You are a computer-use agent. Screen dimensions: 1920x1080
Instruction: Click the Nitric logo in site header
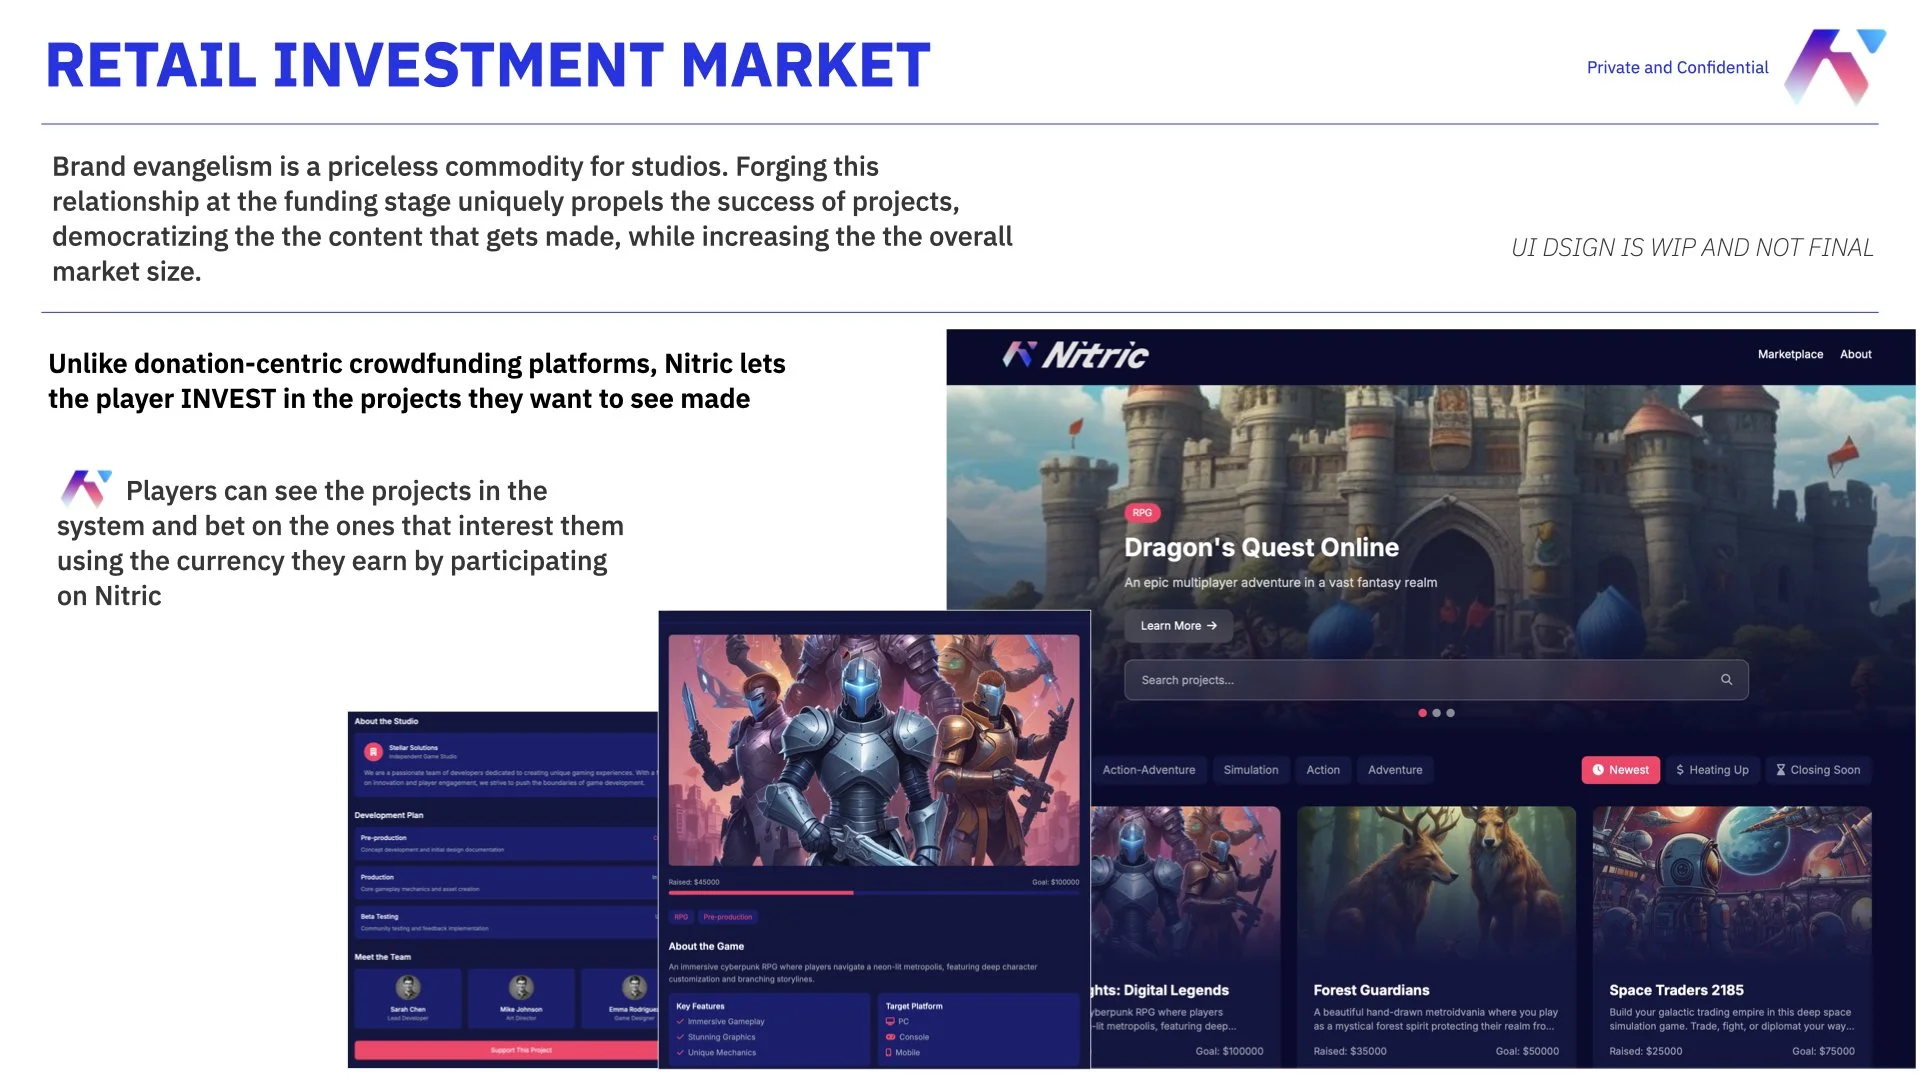[x=1075, y=355]
